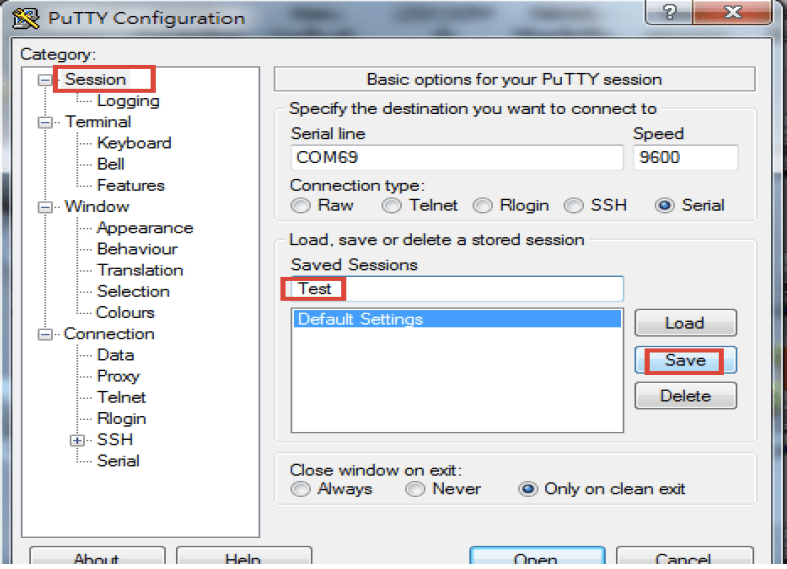This screenshot has width=787, height=569.
Task: Open the Features category
Action: 130,186
